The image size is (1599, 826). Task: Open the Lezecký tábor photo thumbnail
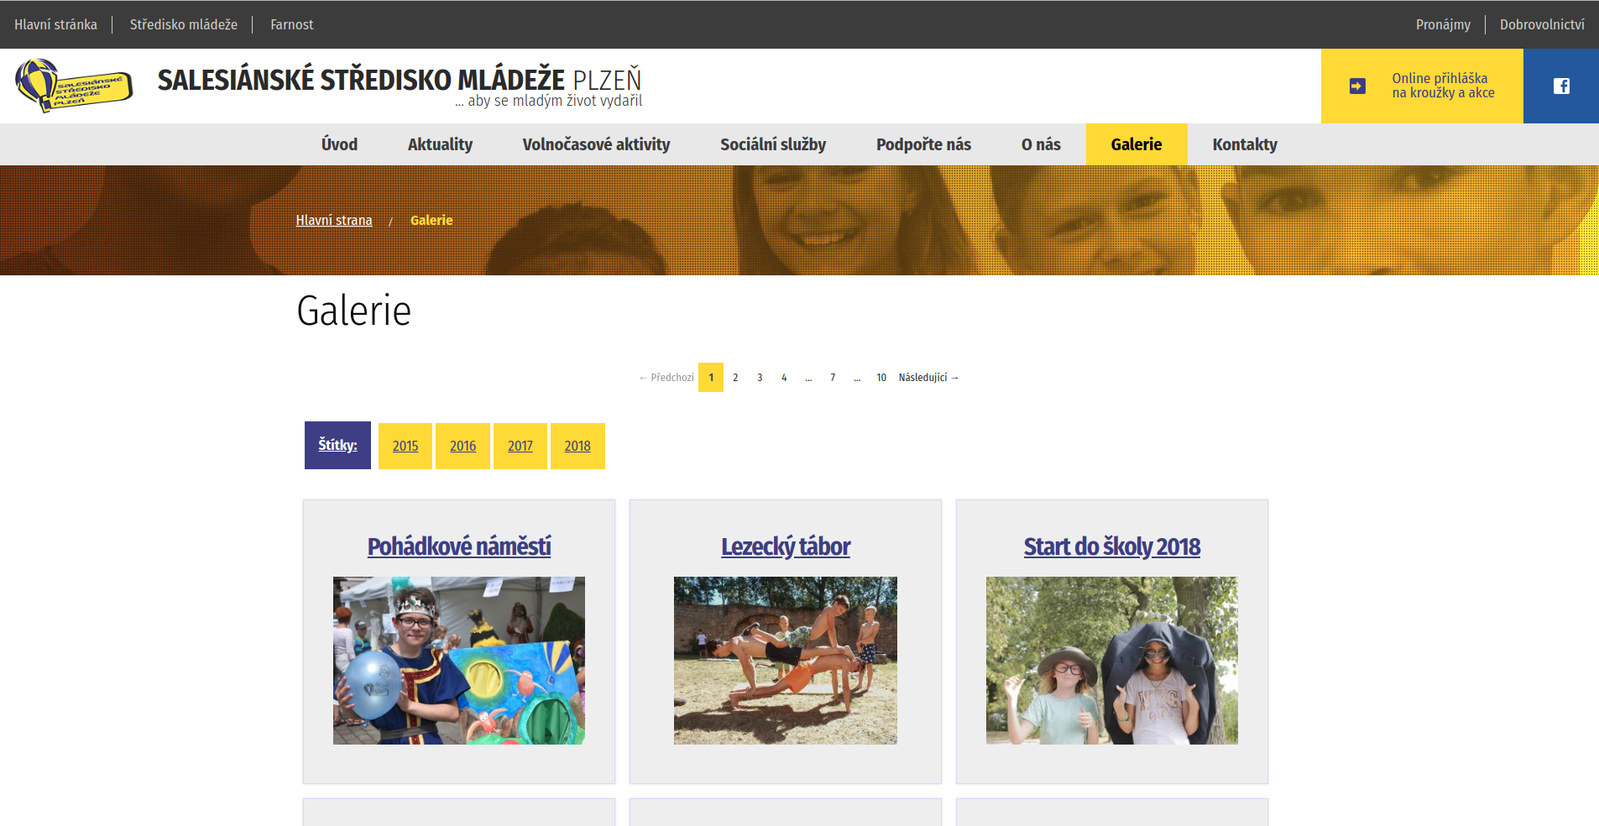(785, 660)
